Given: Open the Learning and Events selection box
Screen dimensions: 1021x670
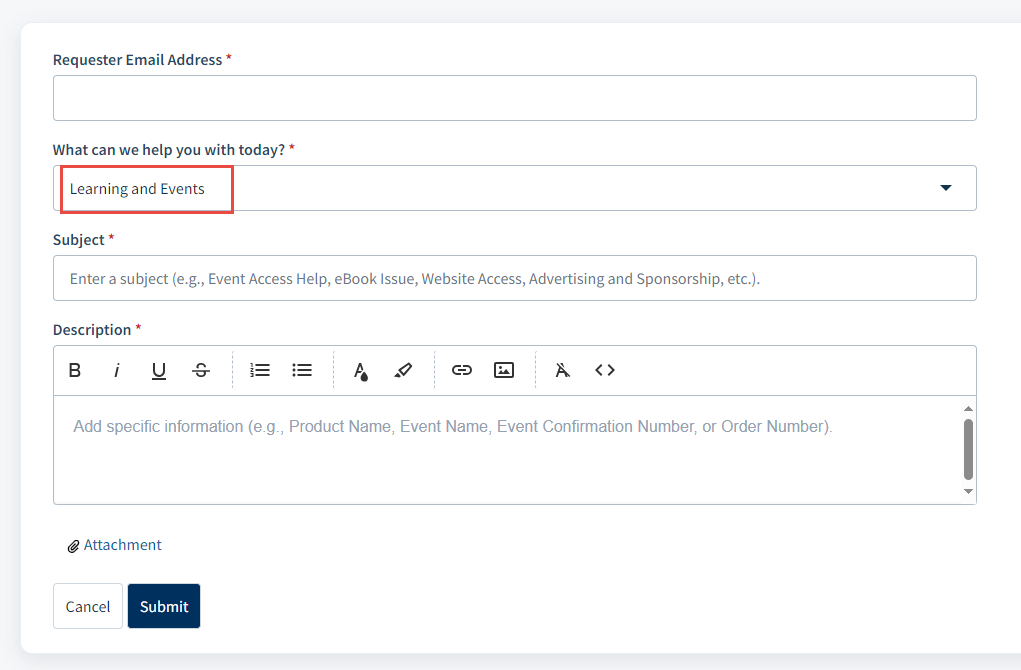Looking at the screenshot, I should click(514, 188).
